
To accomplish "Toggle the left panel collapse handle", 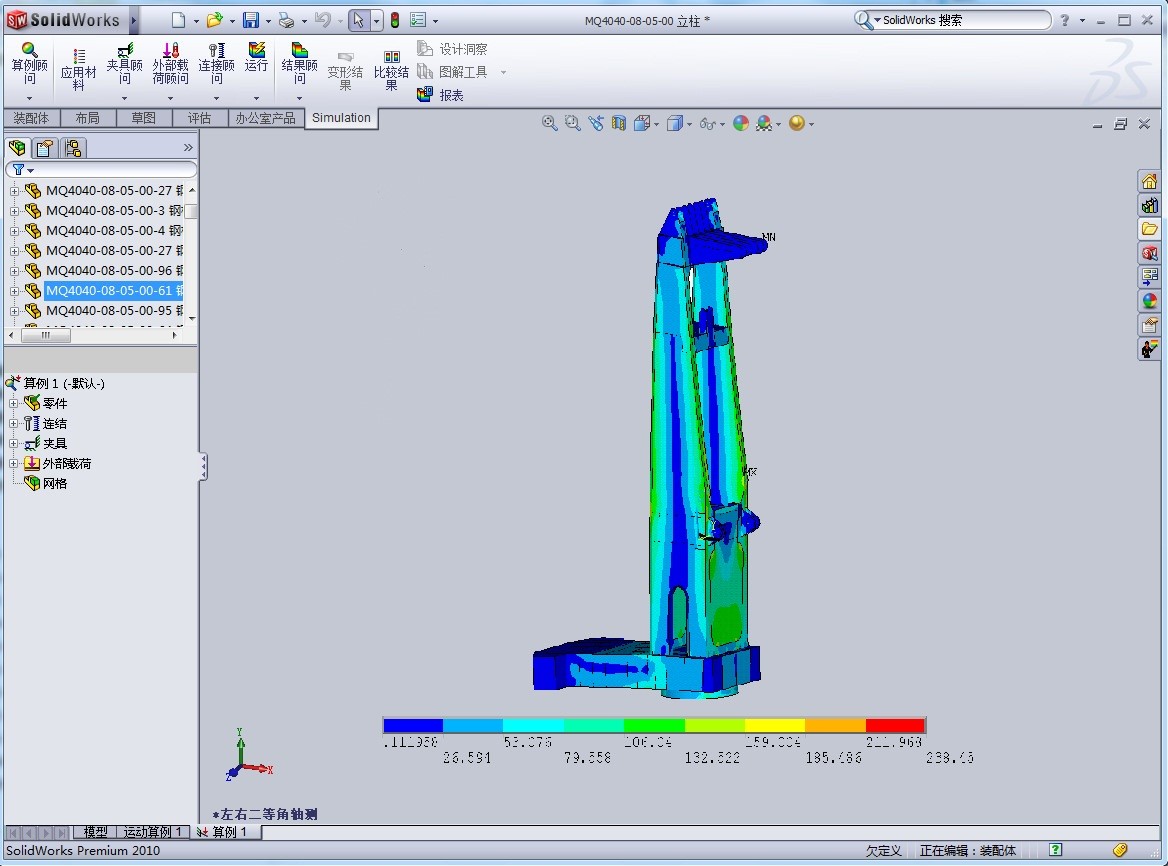I will (x=203, y=466).
